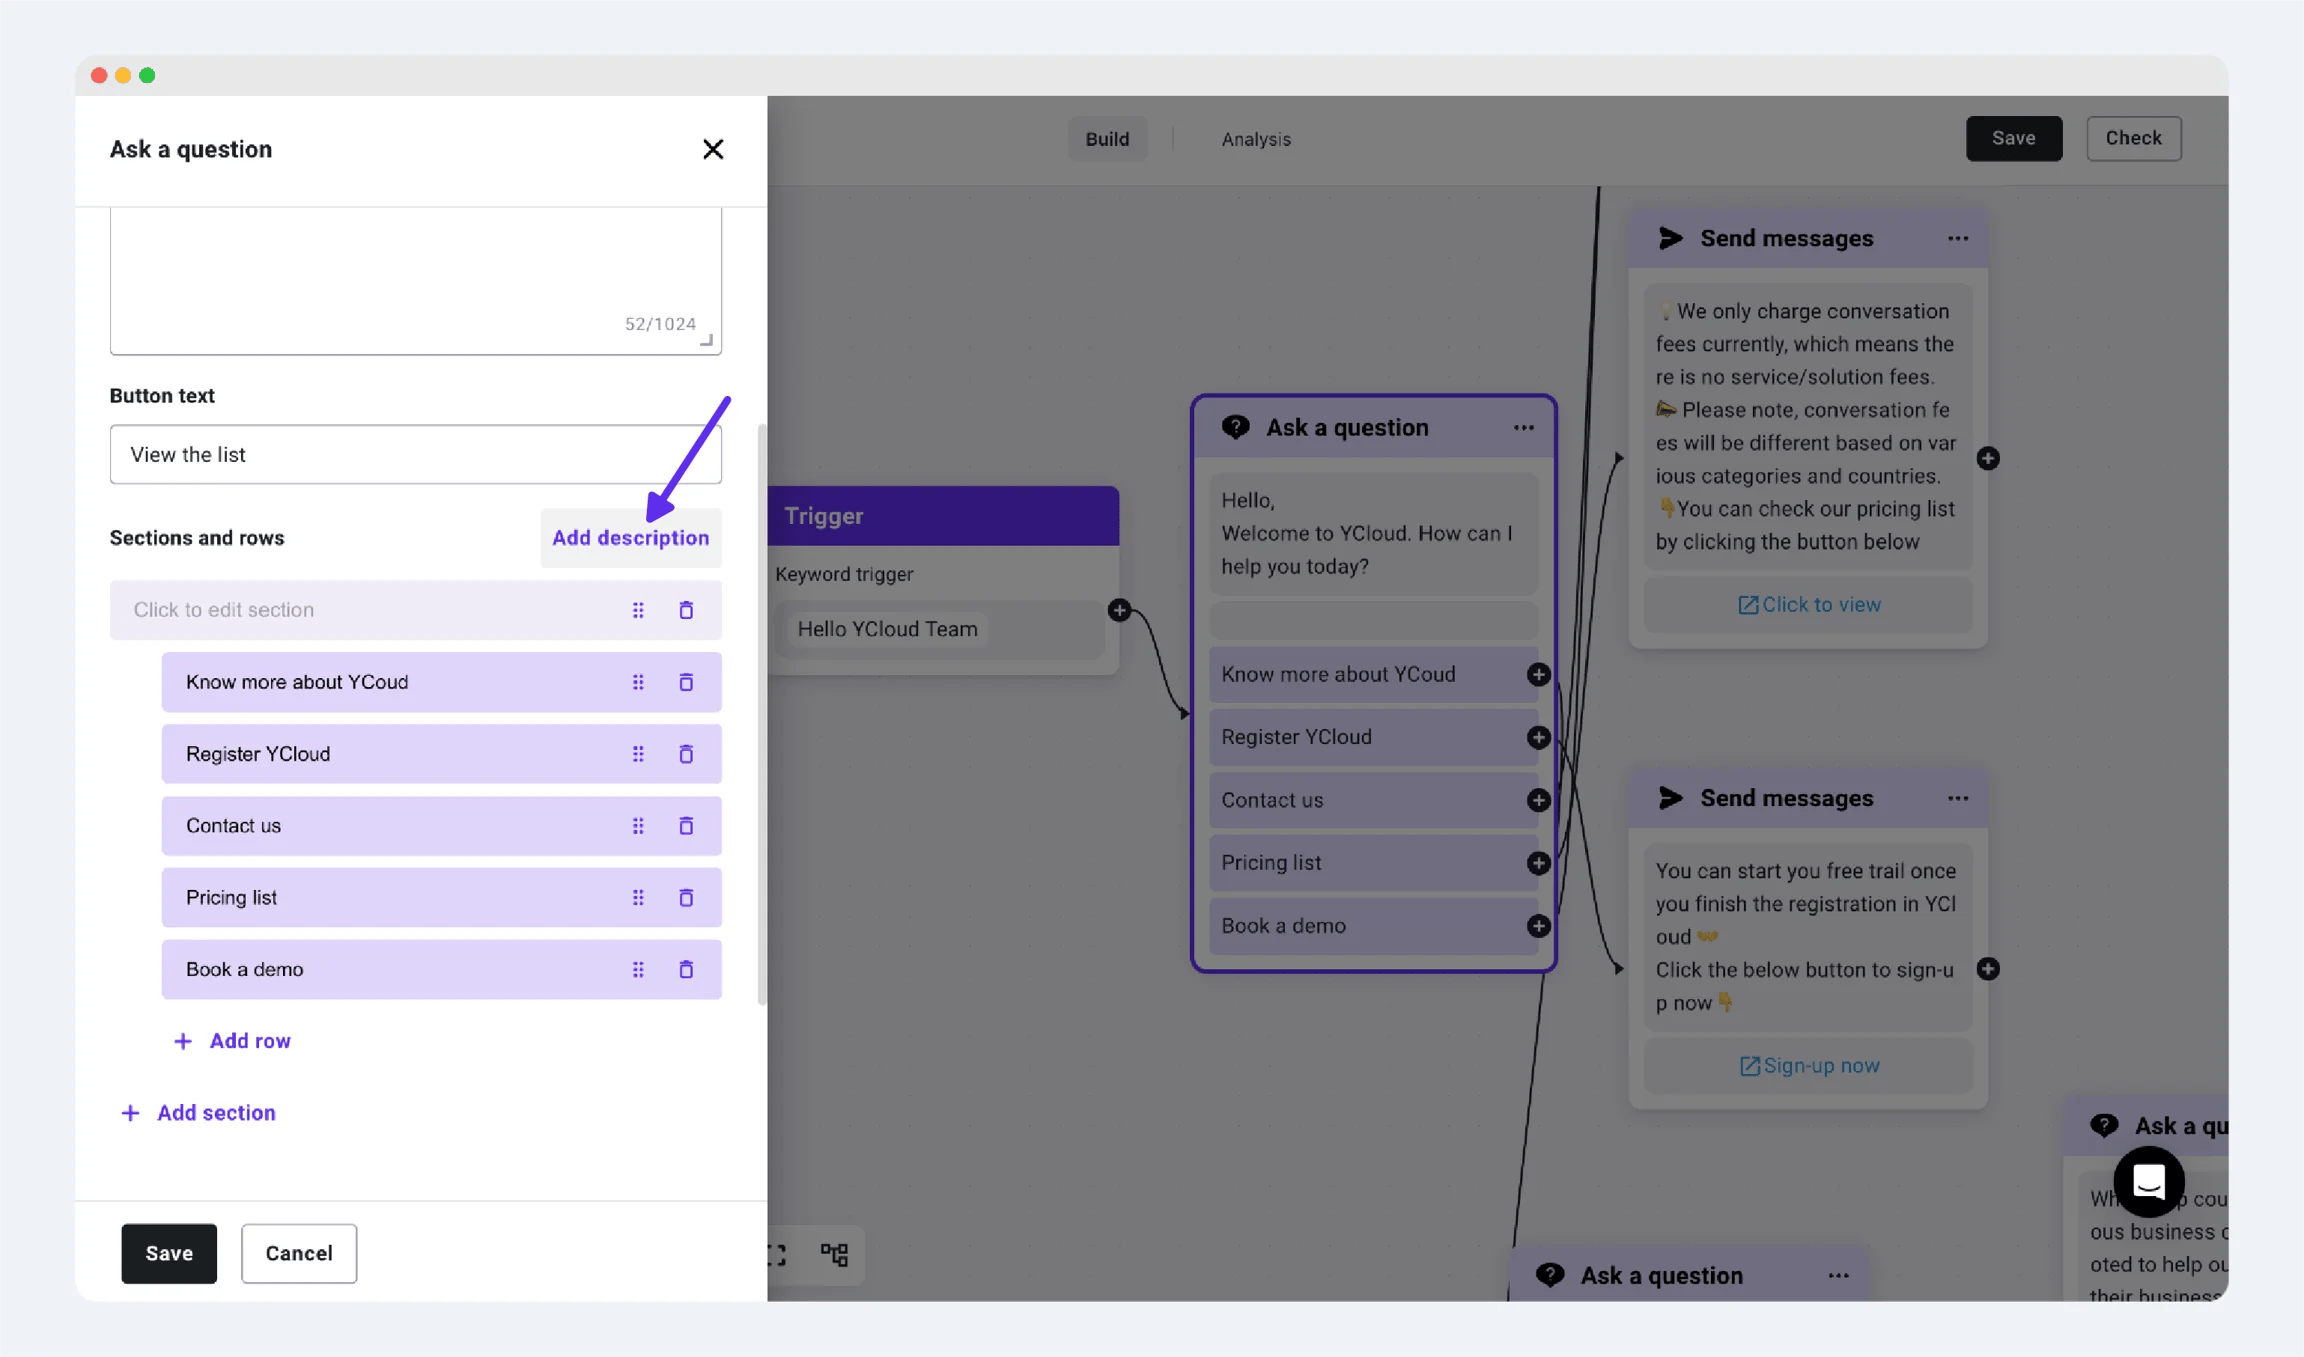Switch to the Build tab
The image size is (2304, 1357).
click(x=1107, y=139)
